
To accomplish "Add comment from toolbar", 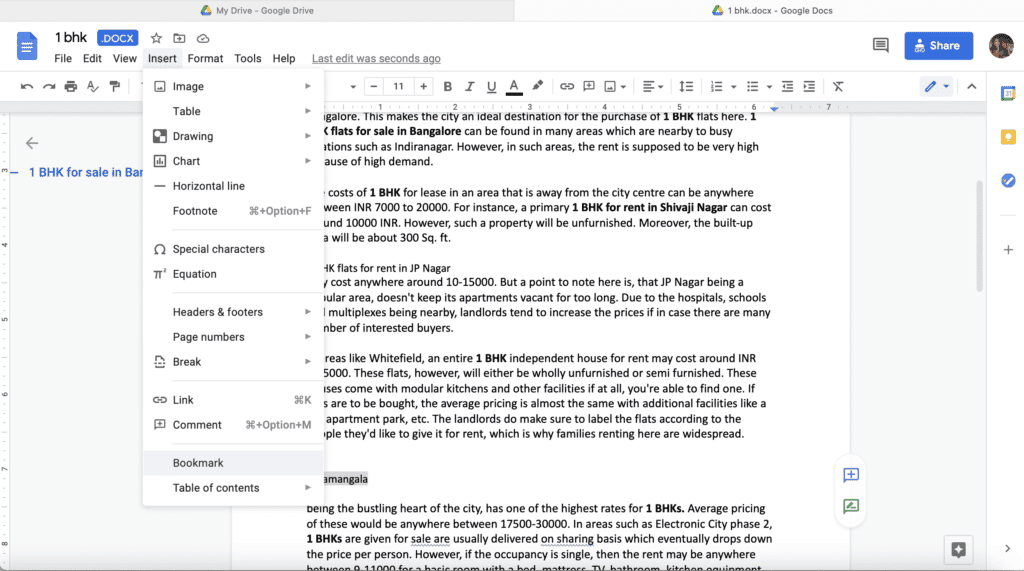I will click(589, 87).
